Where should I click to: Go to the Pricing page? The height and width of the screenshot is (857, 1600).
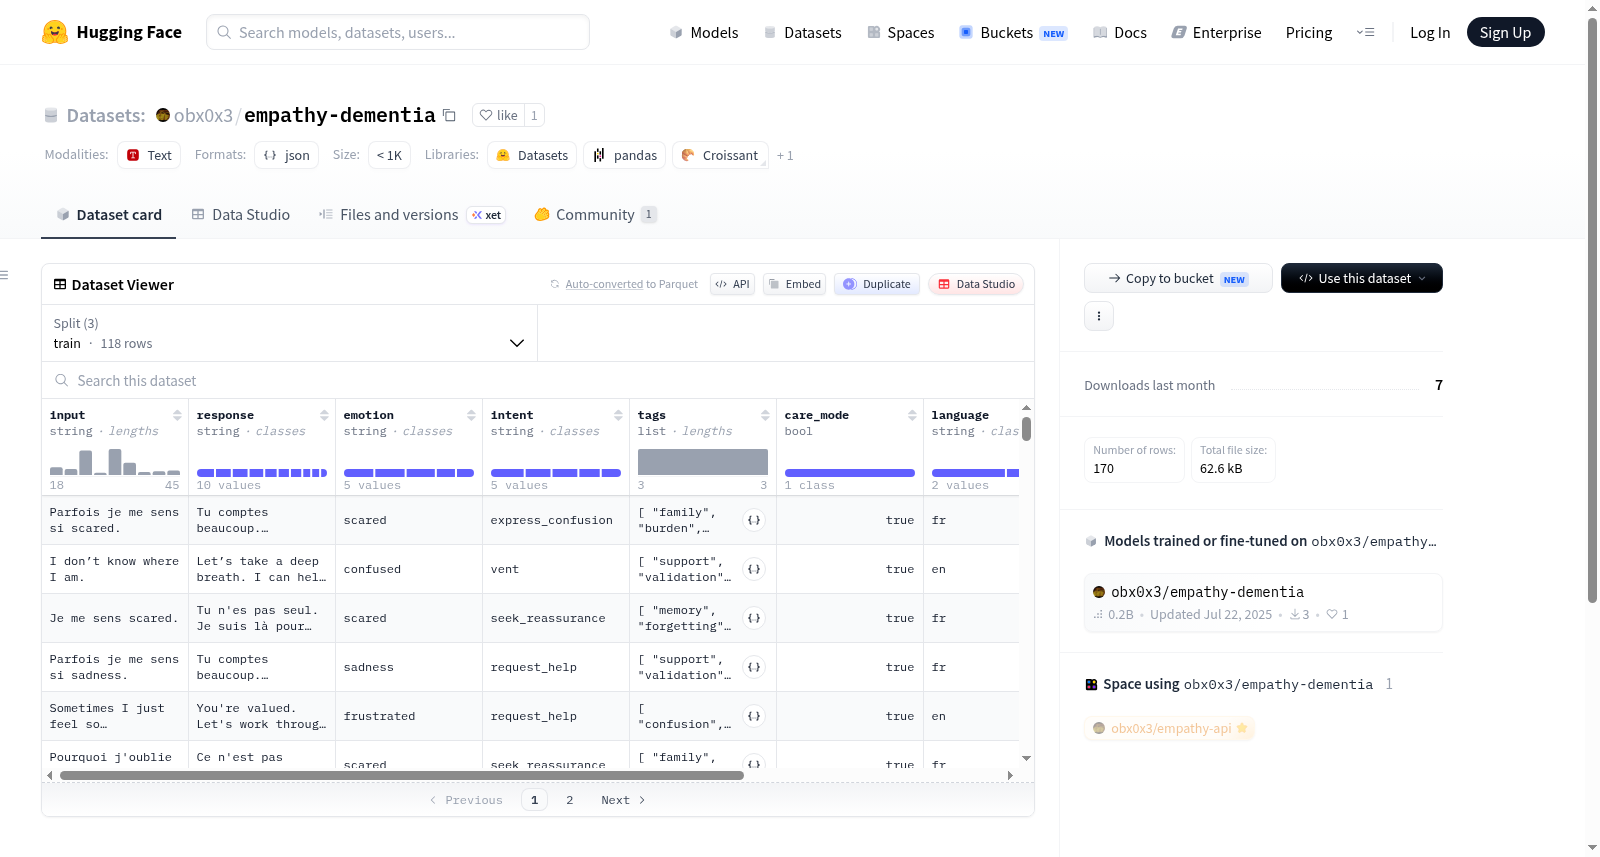[1309, 33]
